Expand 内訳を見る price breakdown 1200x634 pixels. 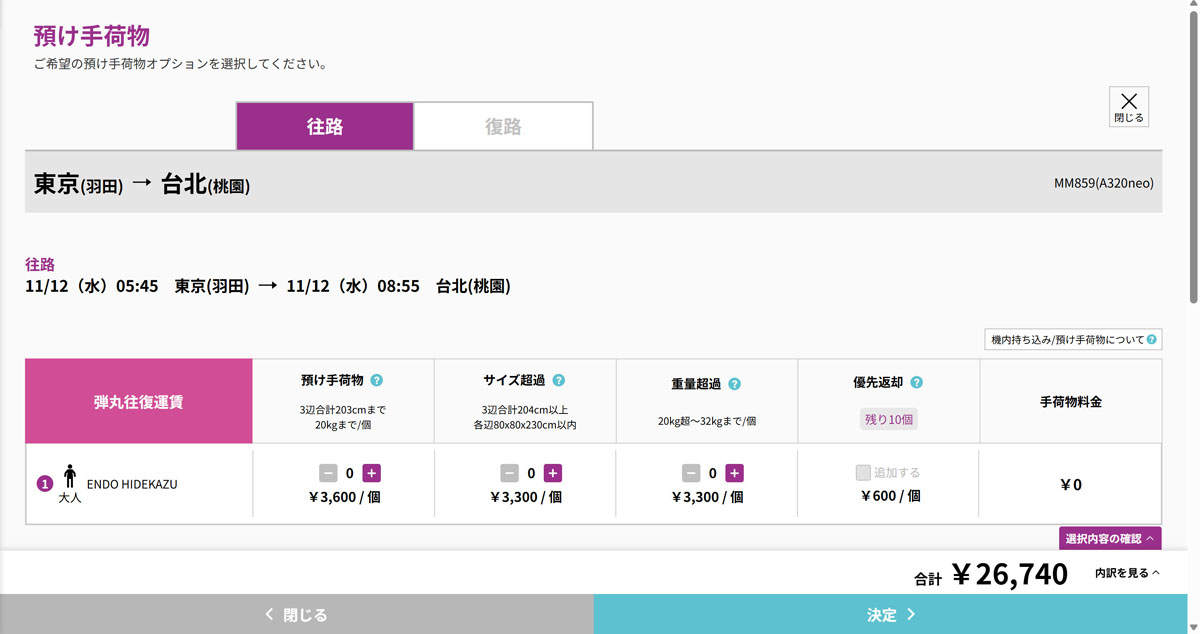(x=1127, y=573)
